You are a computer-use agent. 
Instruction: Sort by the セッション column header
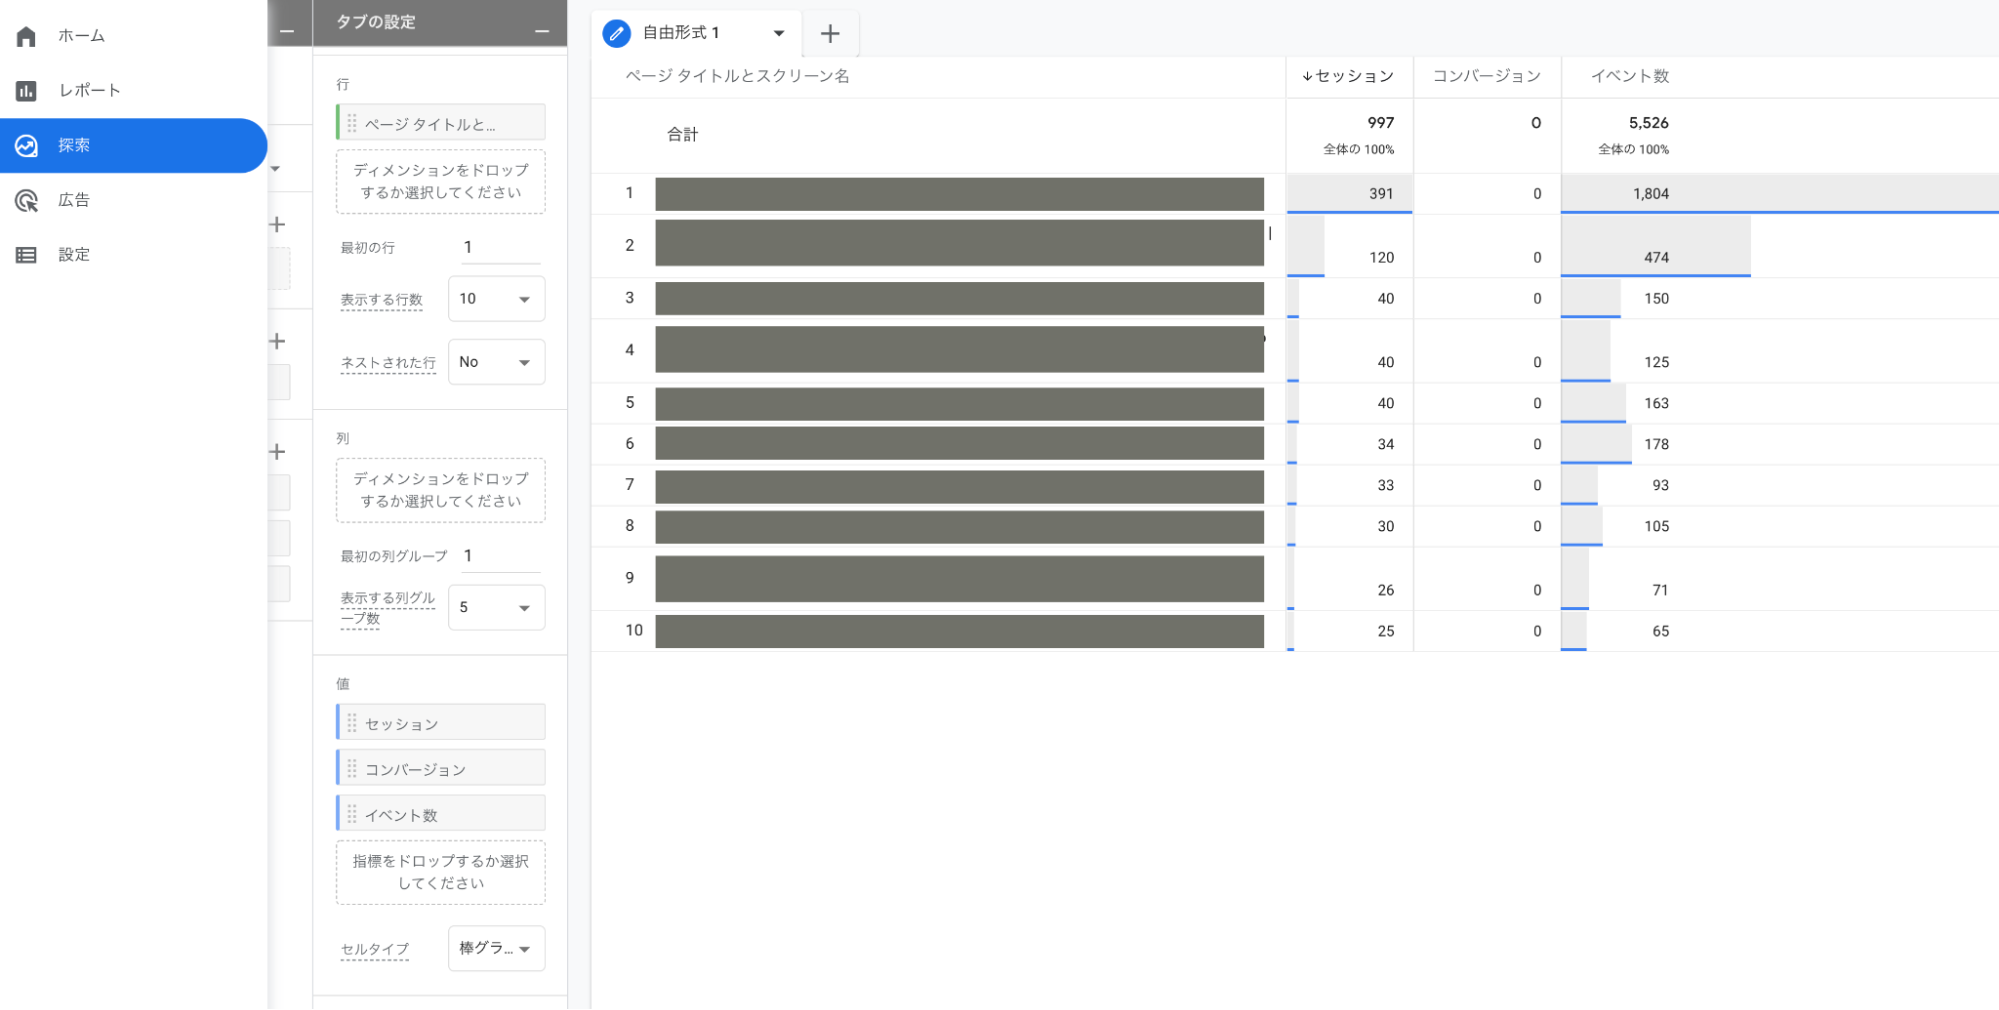coord(1354,76)
